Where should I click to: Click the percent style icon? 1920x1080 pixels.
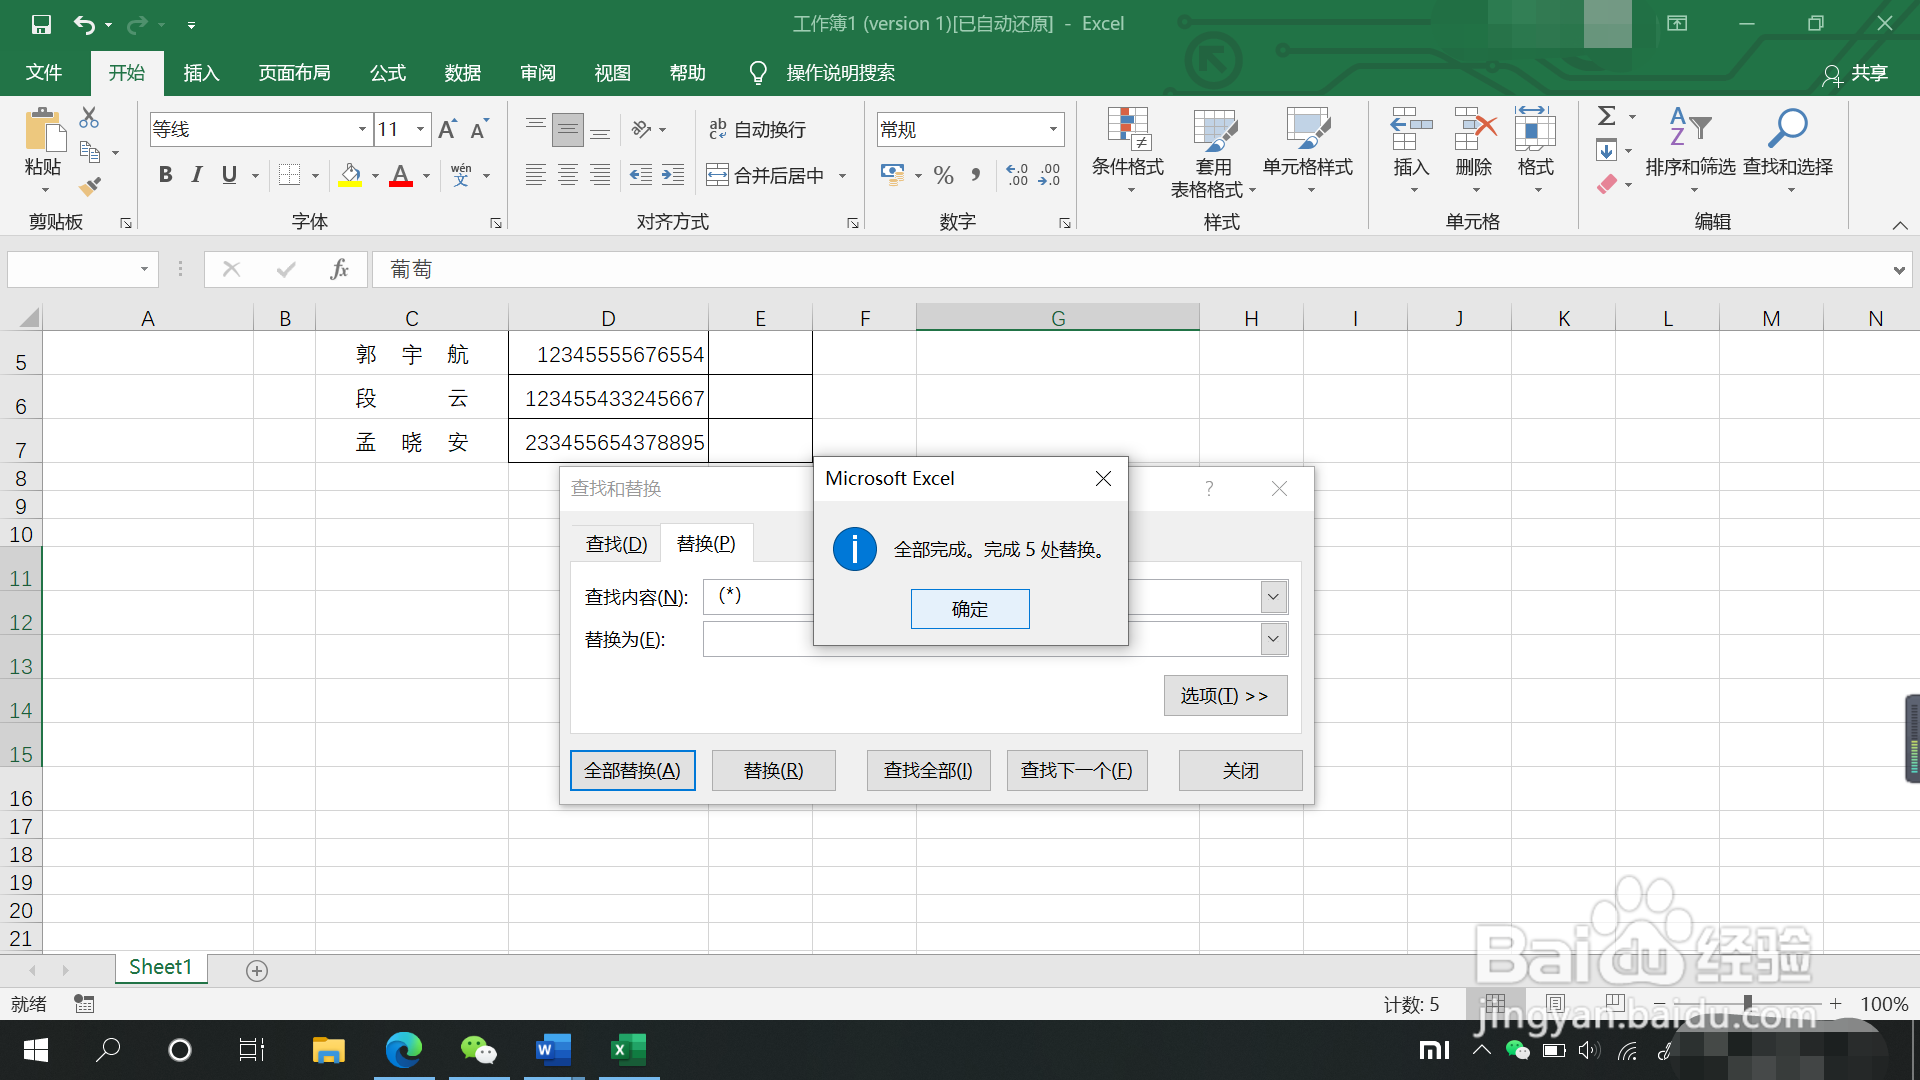coord(943,176)
